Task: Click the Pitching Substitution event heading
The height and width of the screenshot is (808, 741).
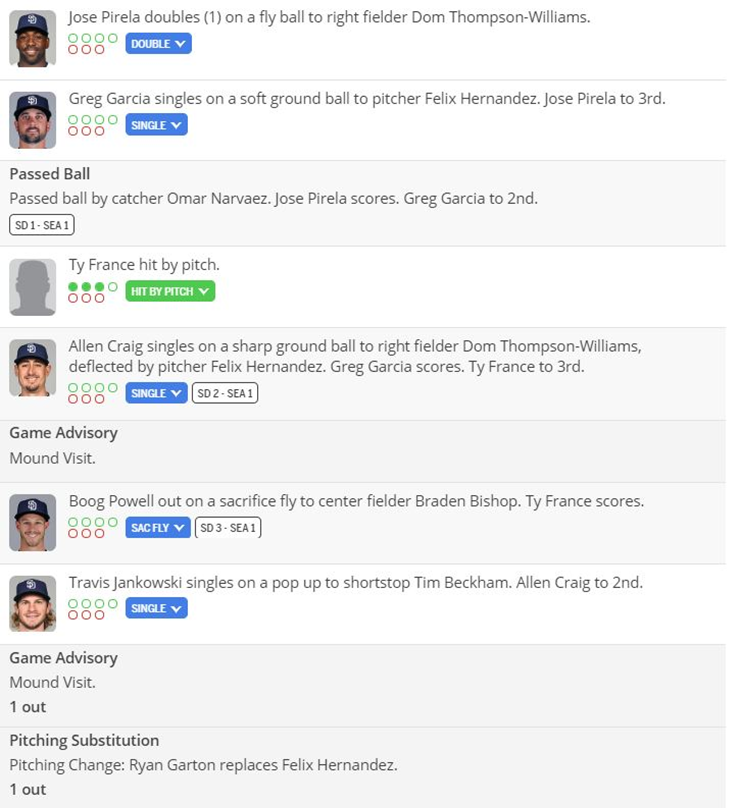Action: [x=84, y=740]
